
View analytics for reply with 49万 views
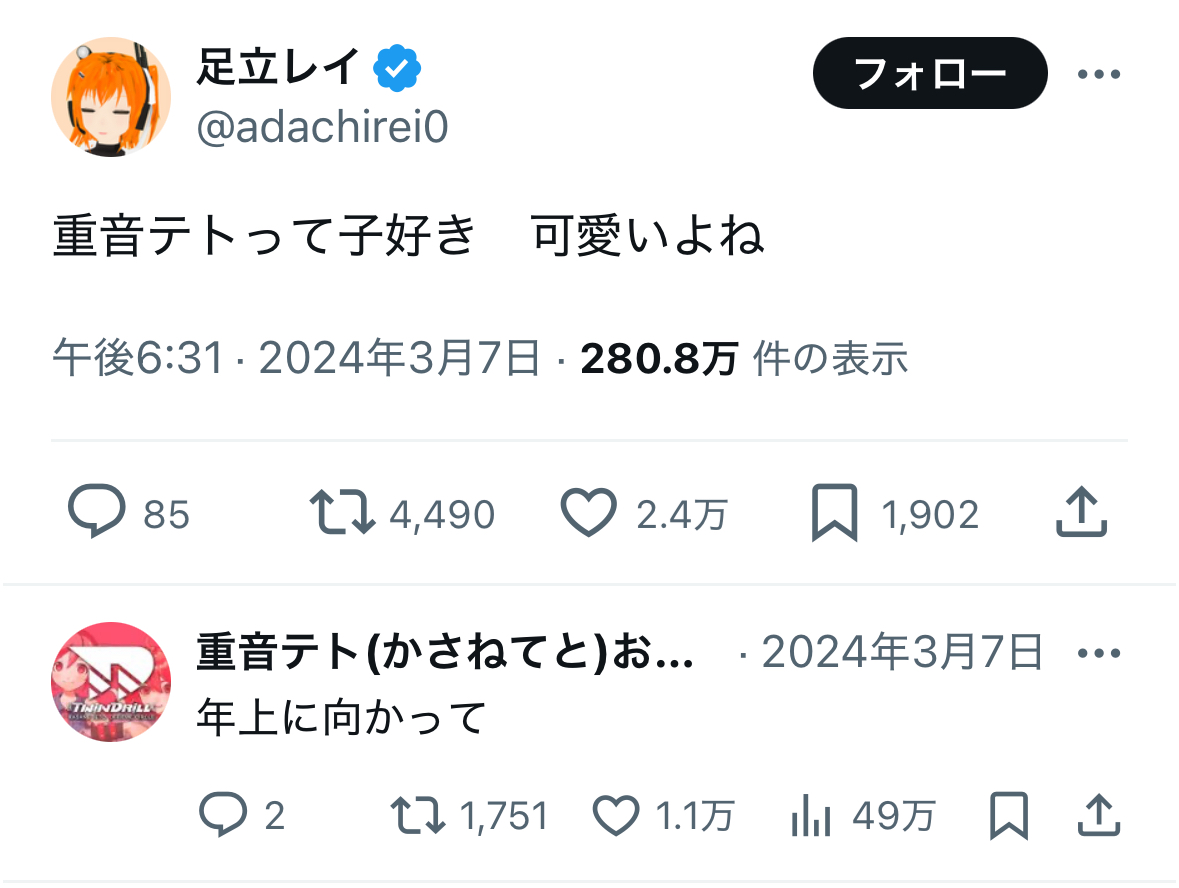click(x=812, y=816)
